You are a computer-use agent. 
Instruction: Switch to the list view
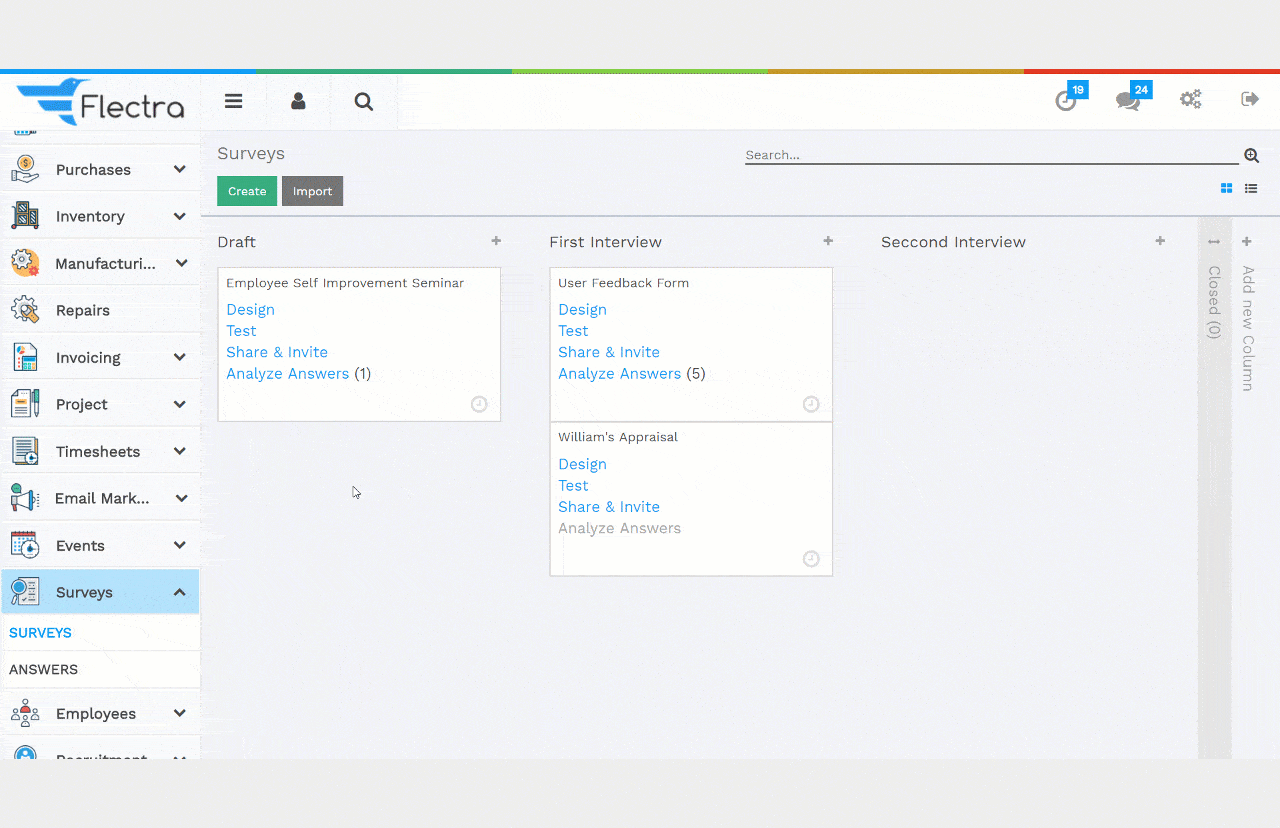pos(1251,188)
